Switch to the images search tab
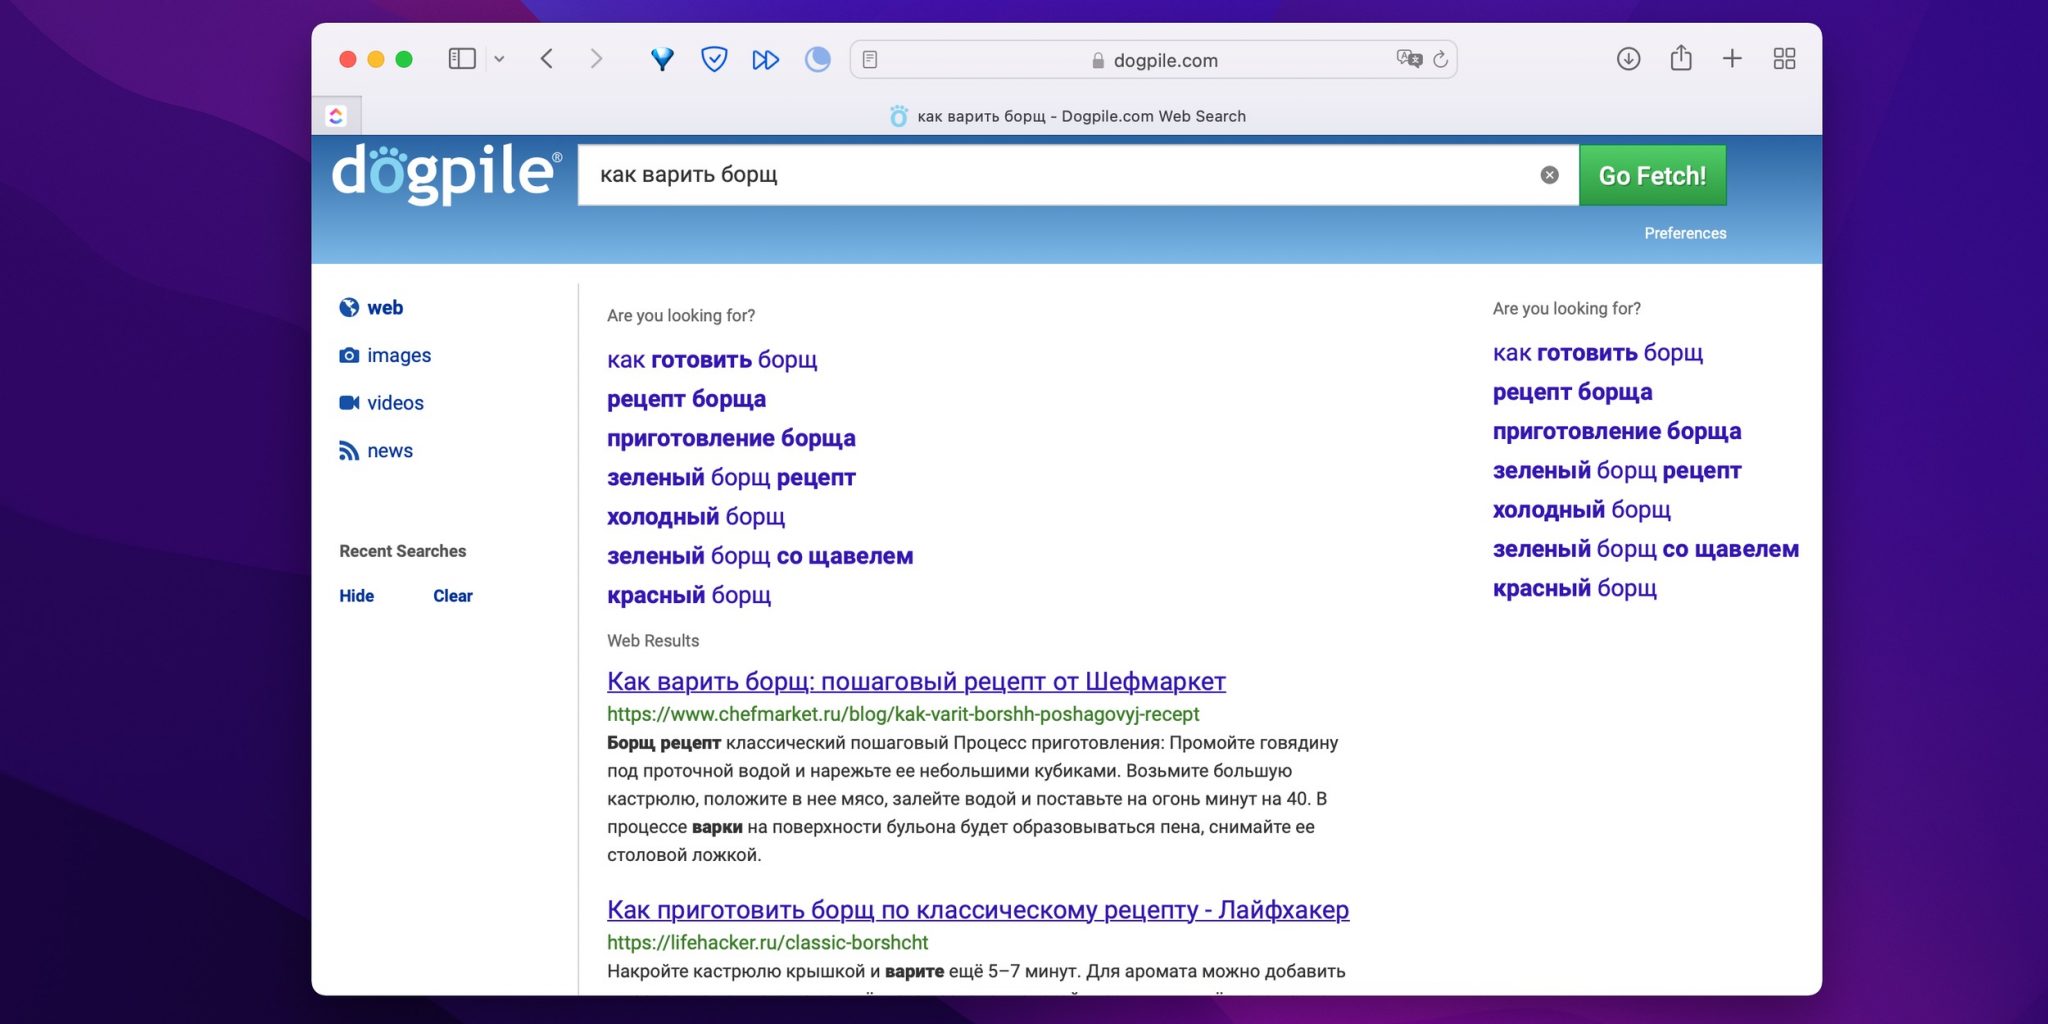2048x1024 pixels. pos(398,355)
